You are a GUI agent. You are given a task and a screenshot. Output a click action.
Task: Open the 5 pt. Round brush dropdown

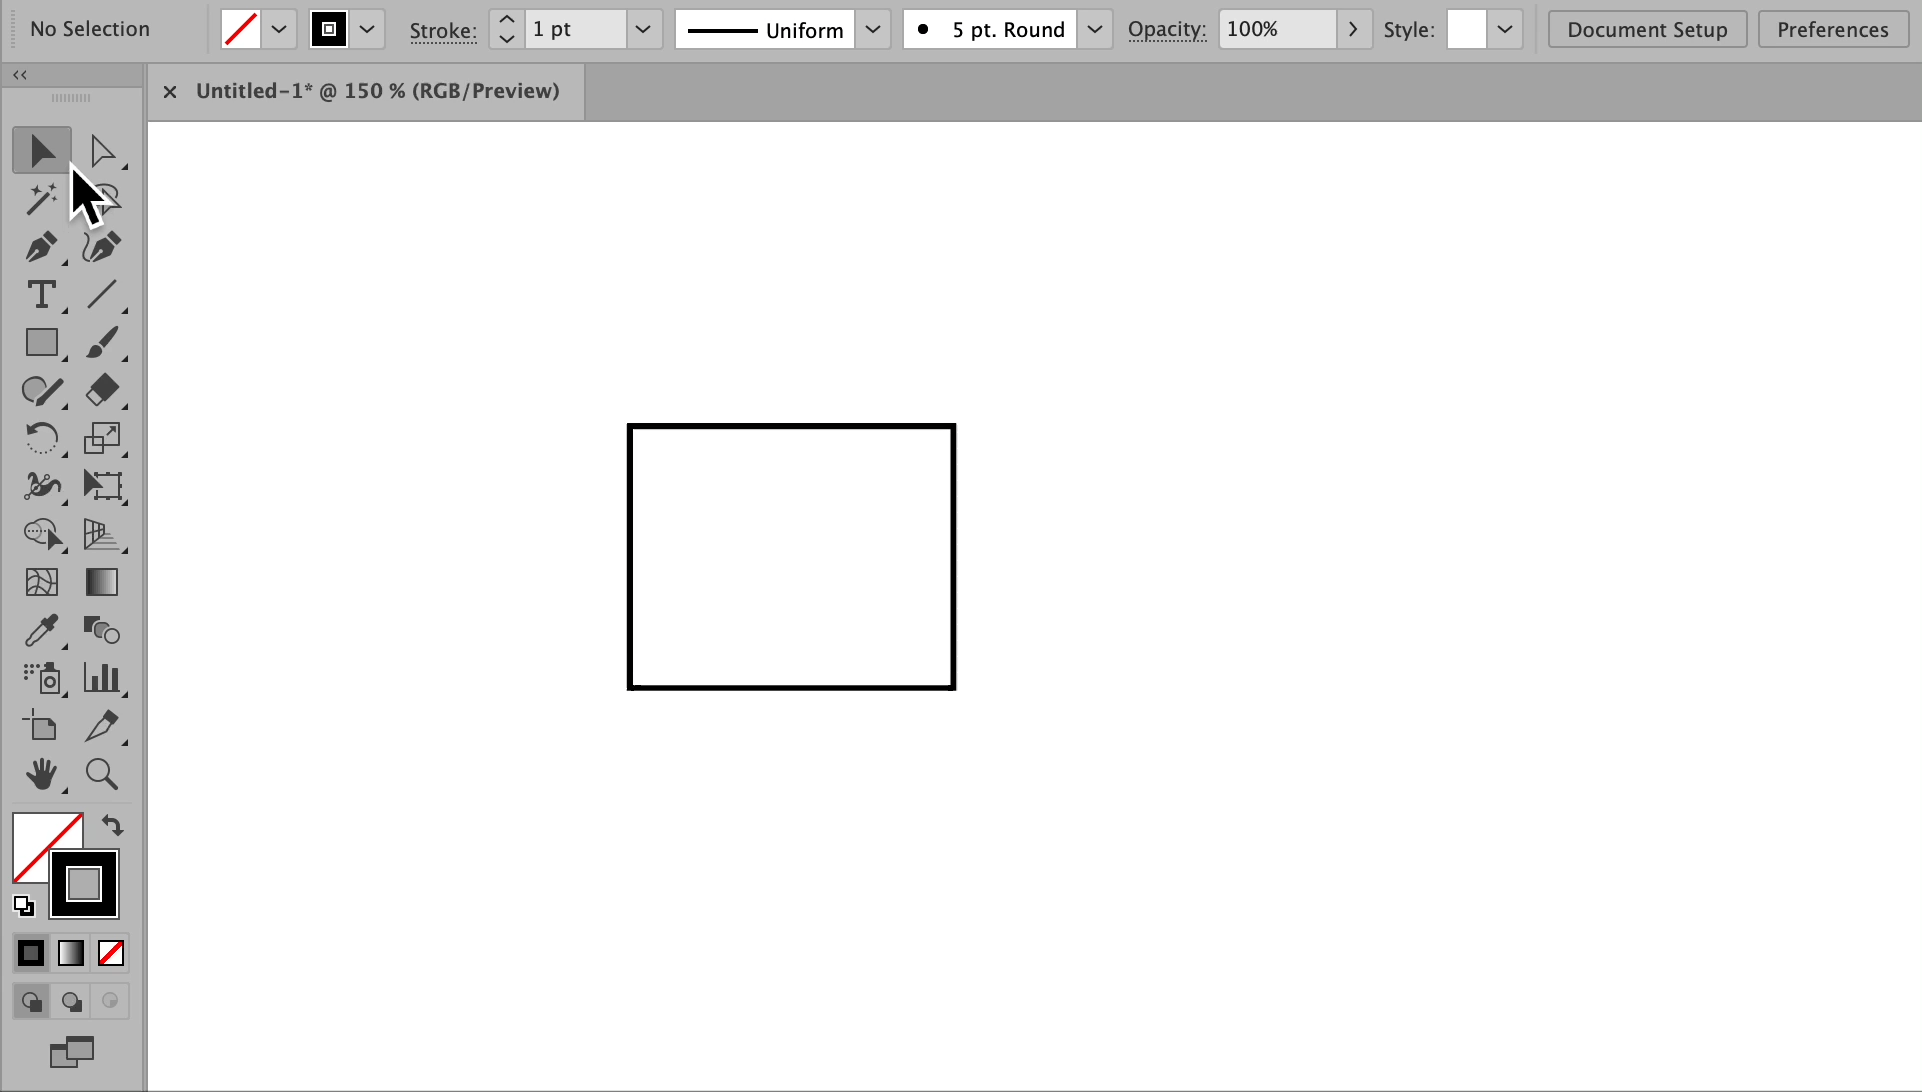(x=1095, y=30)
